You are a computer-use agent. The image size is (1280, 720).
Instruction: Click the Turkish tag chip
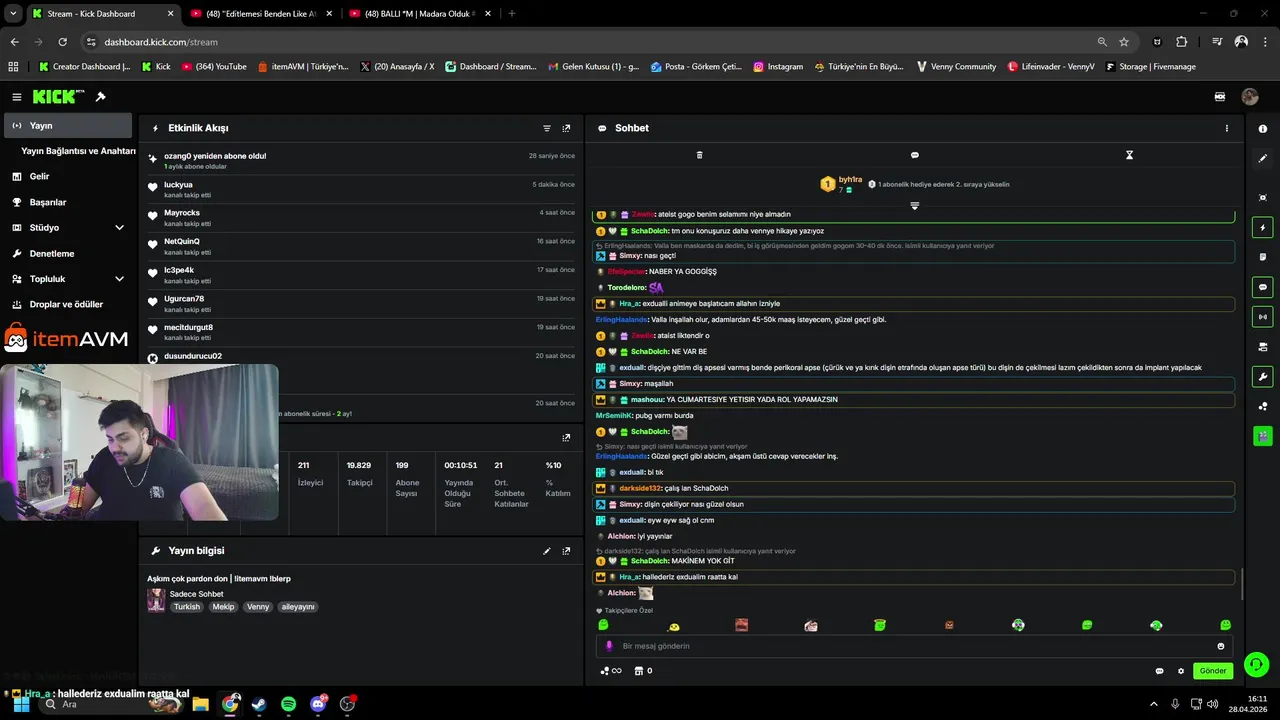tap(187, 607)
